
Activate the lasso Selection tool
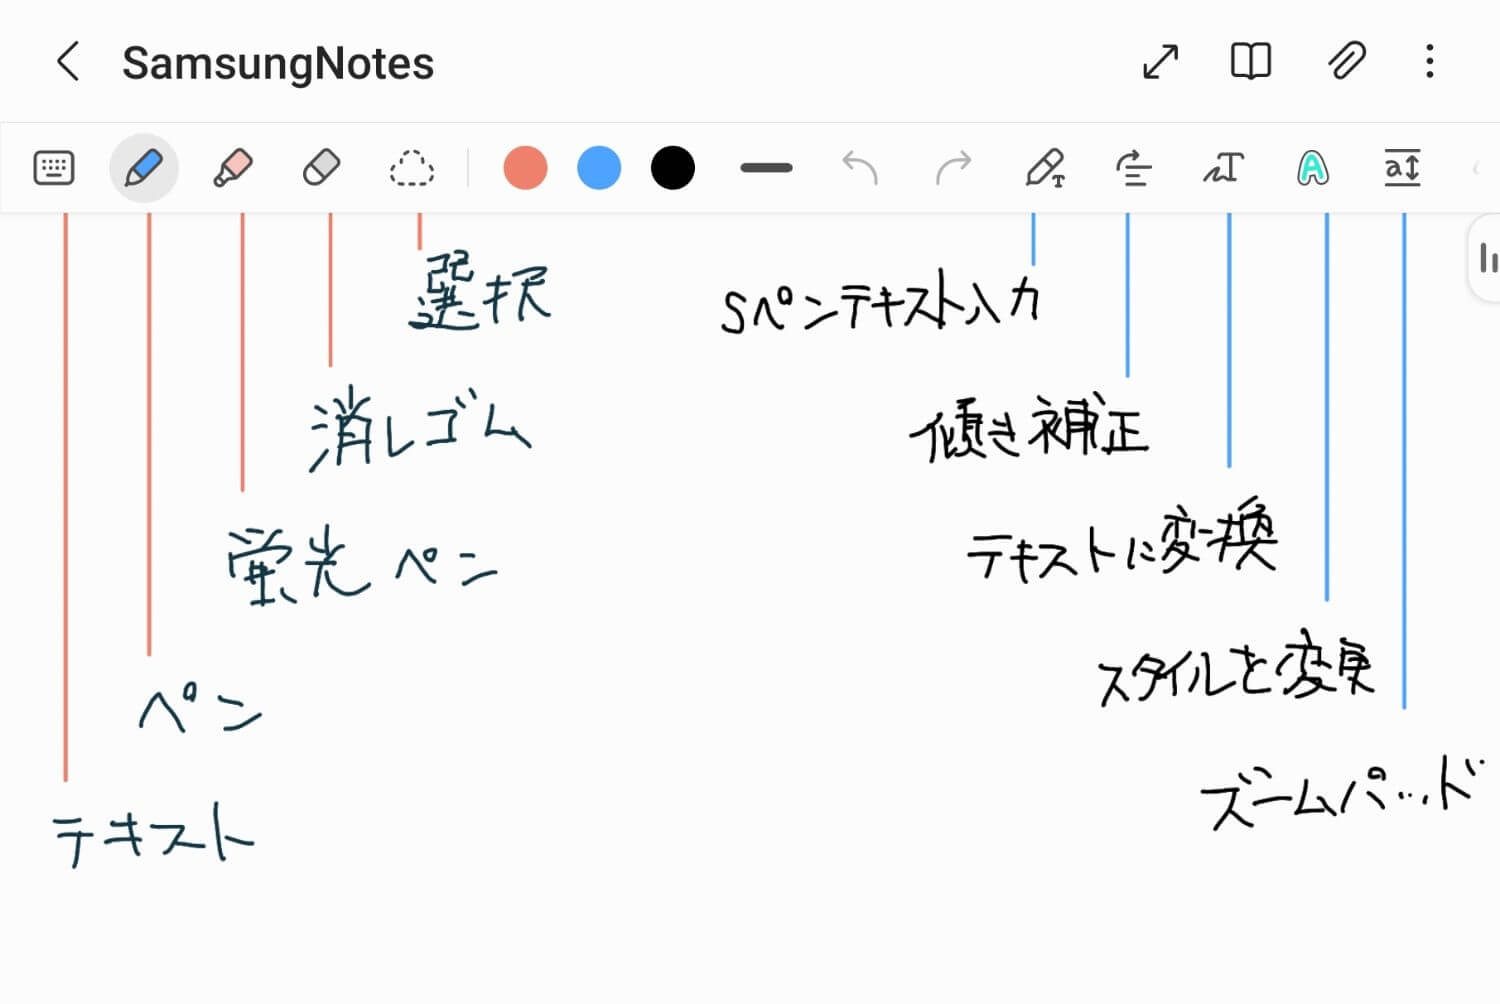(x=411, y=168)
